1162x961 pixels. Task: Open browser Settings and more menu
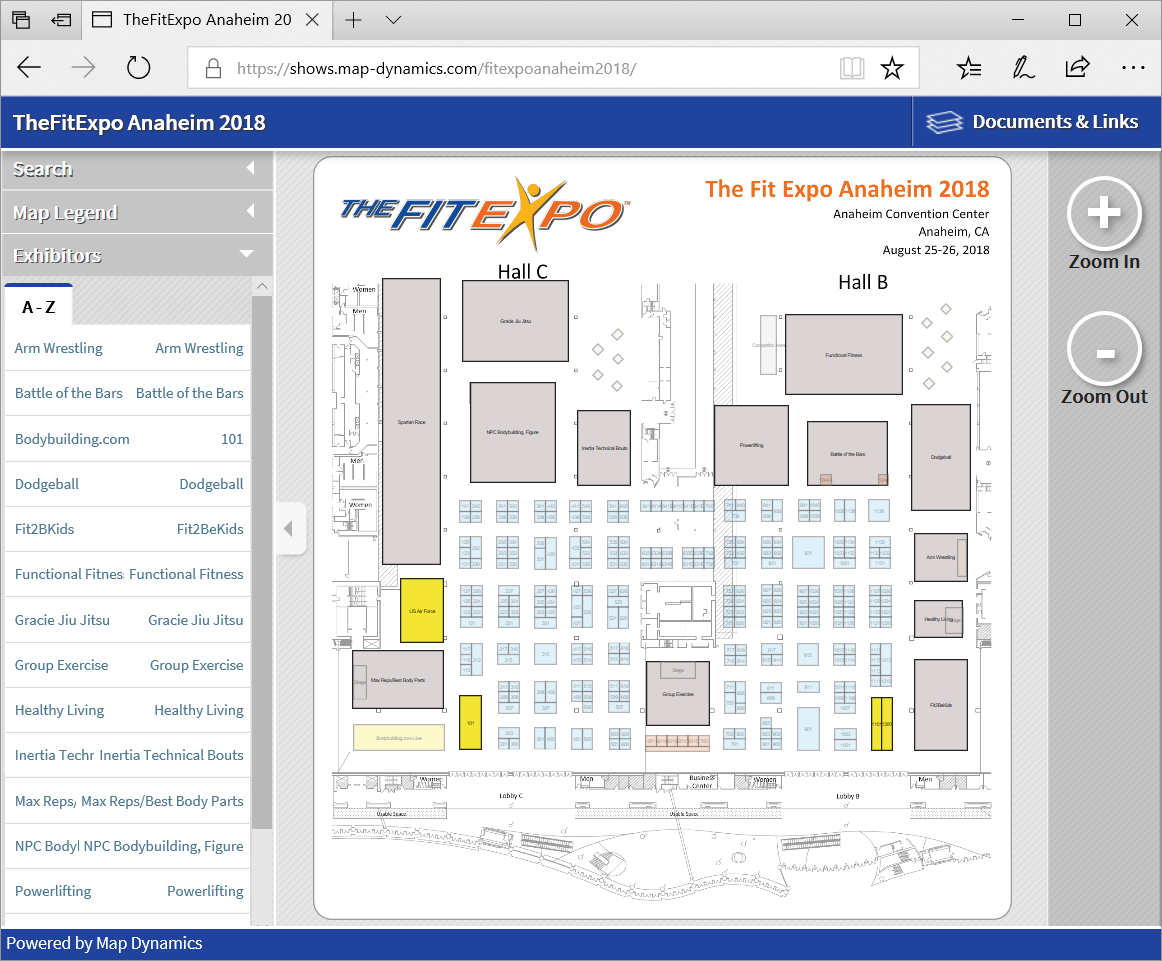coord(1132,67)
